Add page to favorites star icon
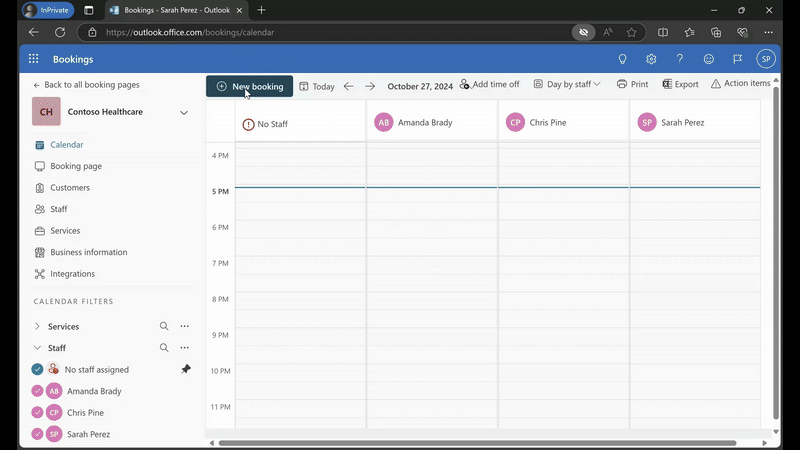This screenshot has height=450, width=800. 632,32
